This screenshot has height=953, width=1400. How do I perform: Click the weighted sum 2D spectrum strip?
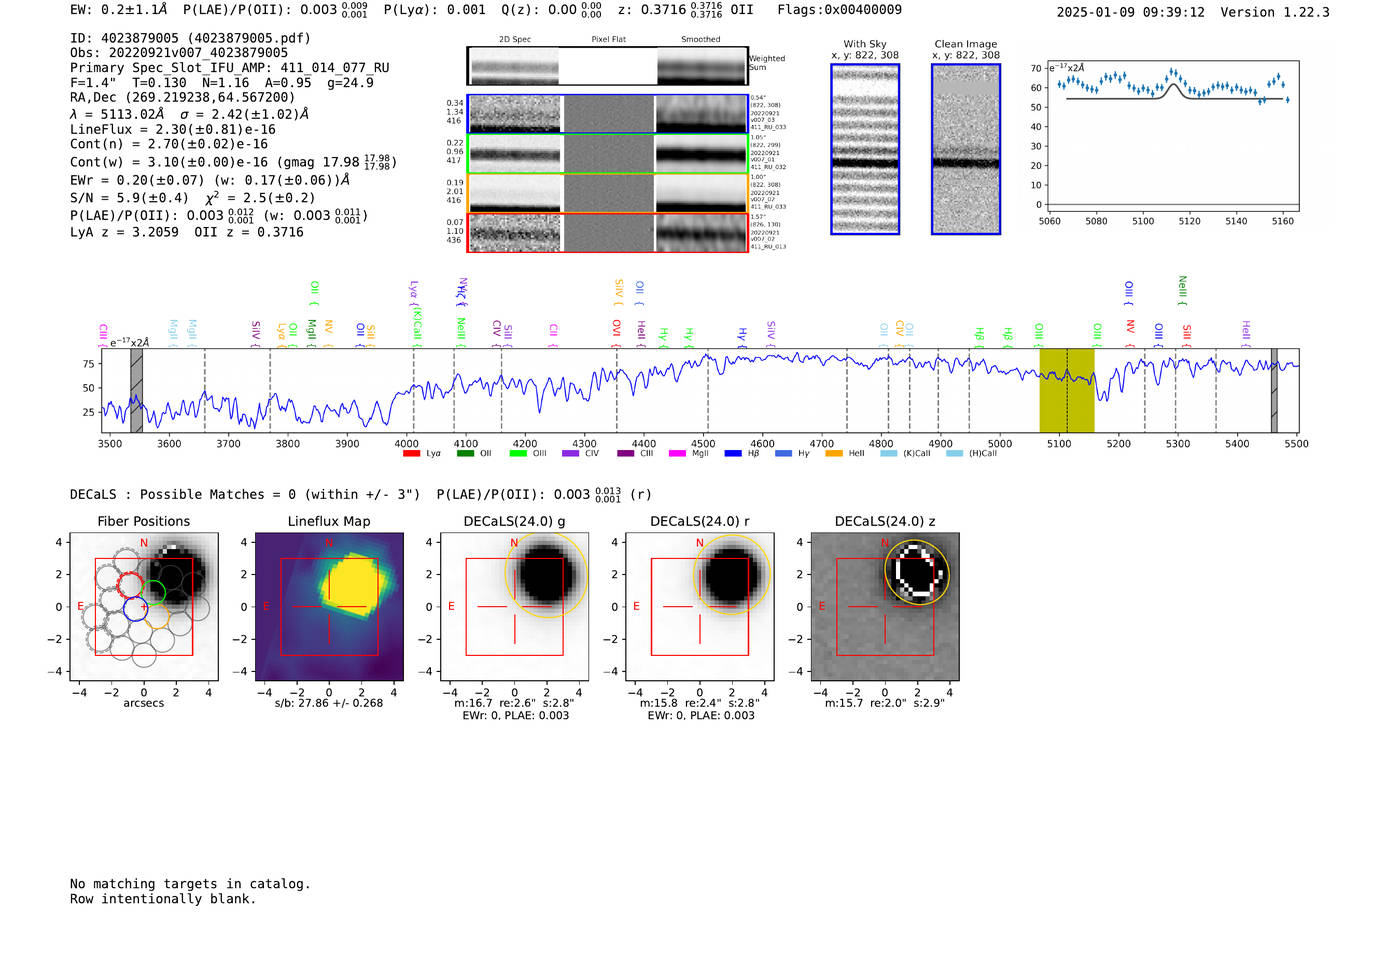608,66
